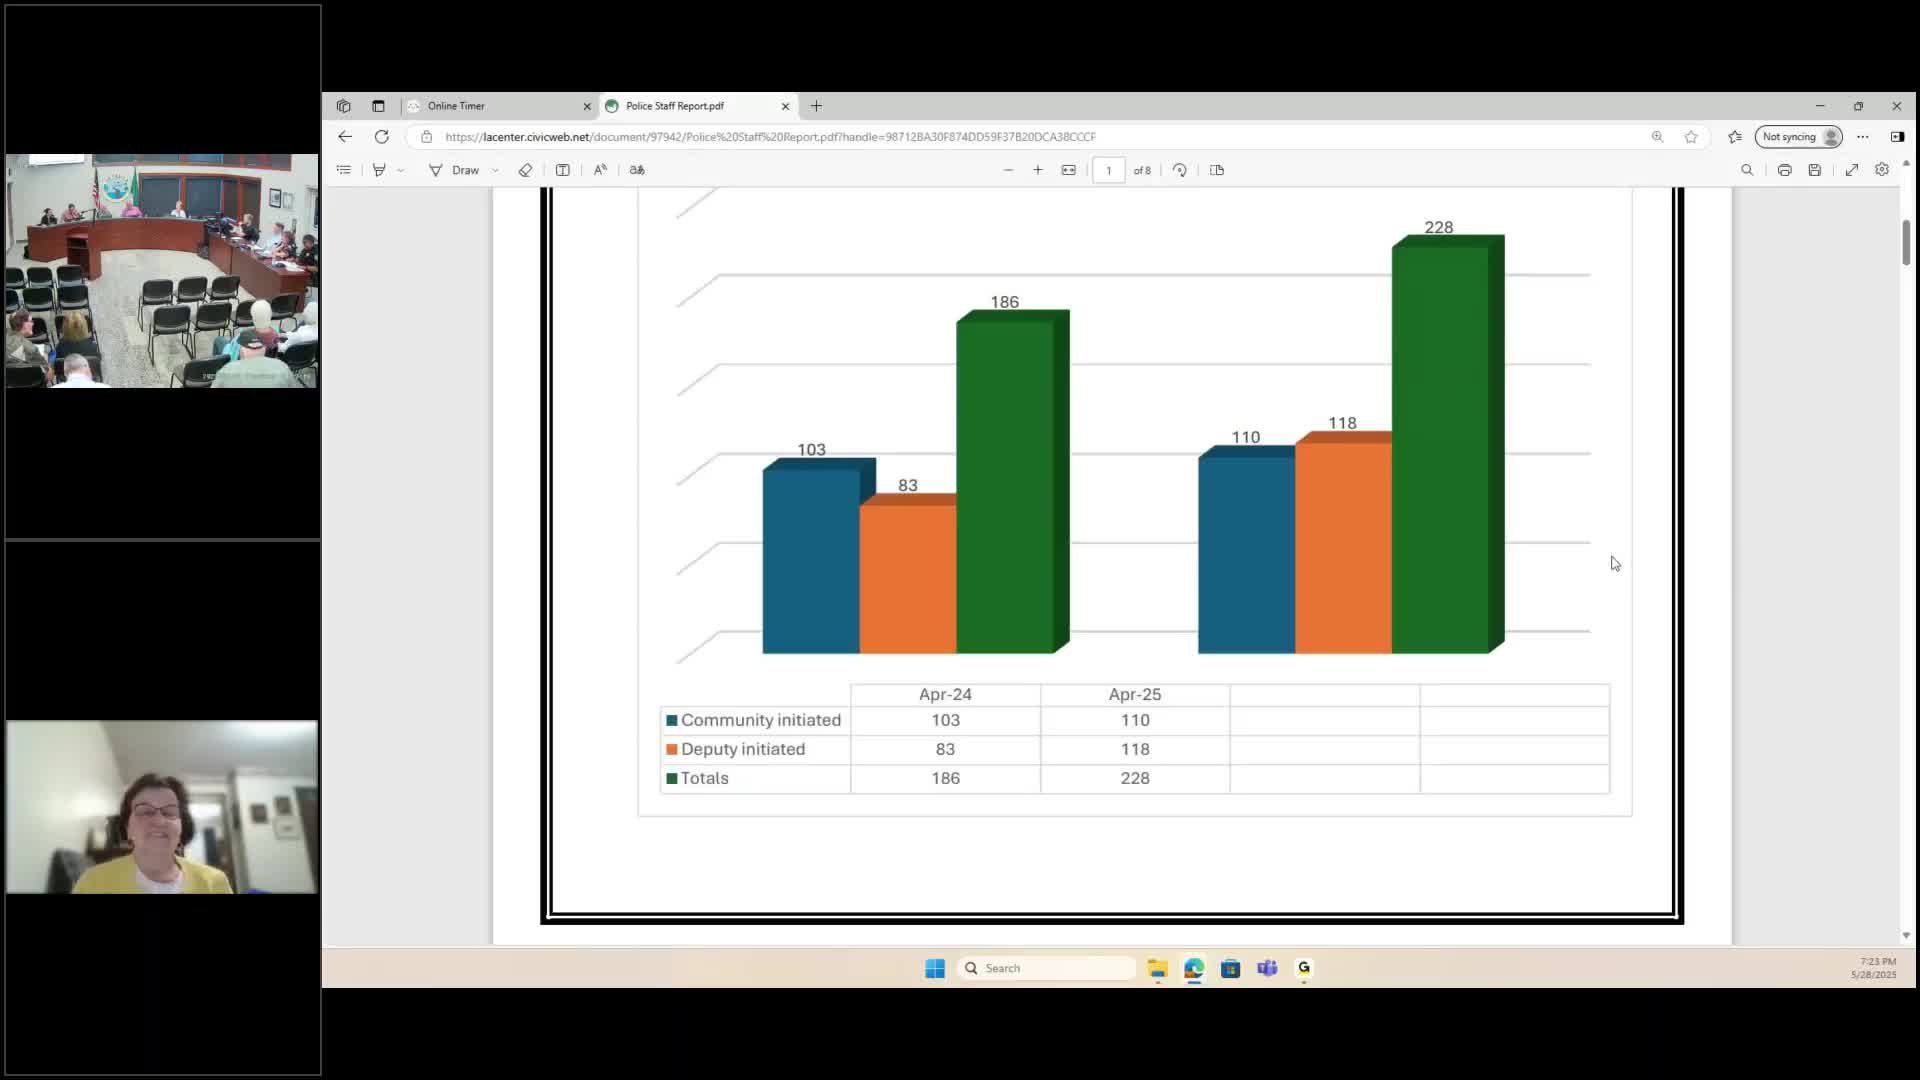Print the Police Staff Report

[1784, 170]
